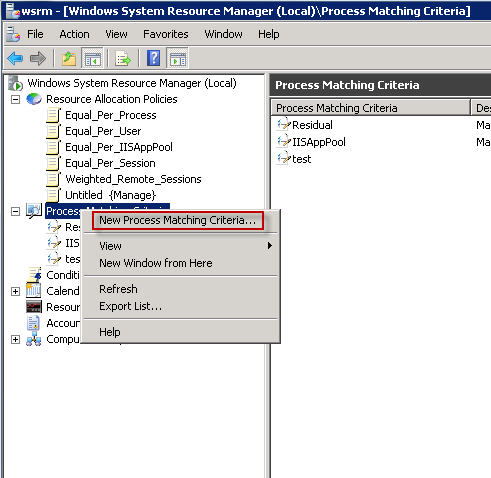Click the Process Matching Criteria column header

(x=370, y=108)
